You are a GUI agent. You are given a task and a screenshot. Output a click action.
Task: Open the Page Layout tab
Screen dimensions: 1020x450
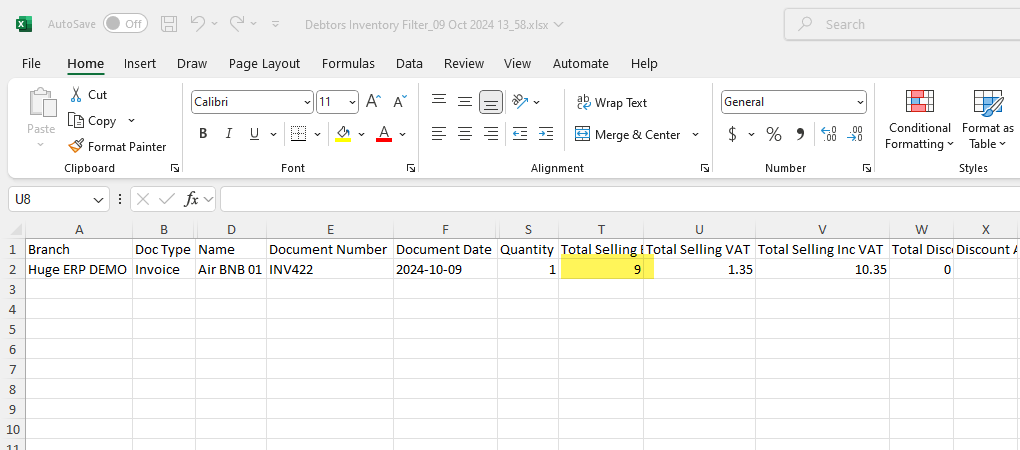(264, 63)
